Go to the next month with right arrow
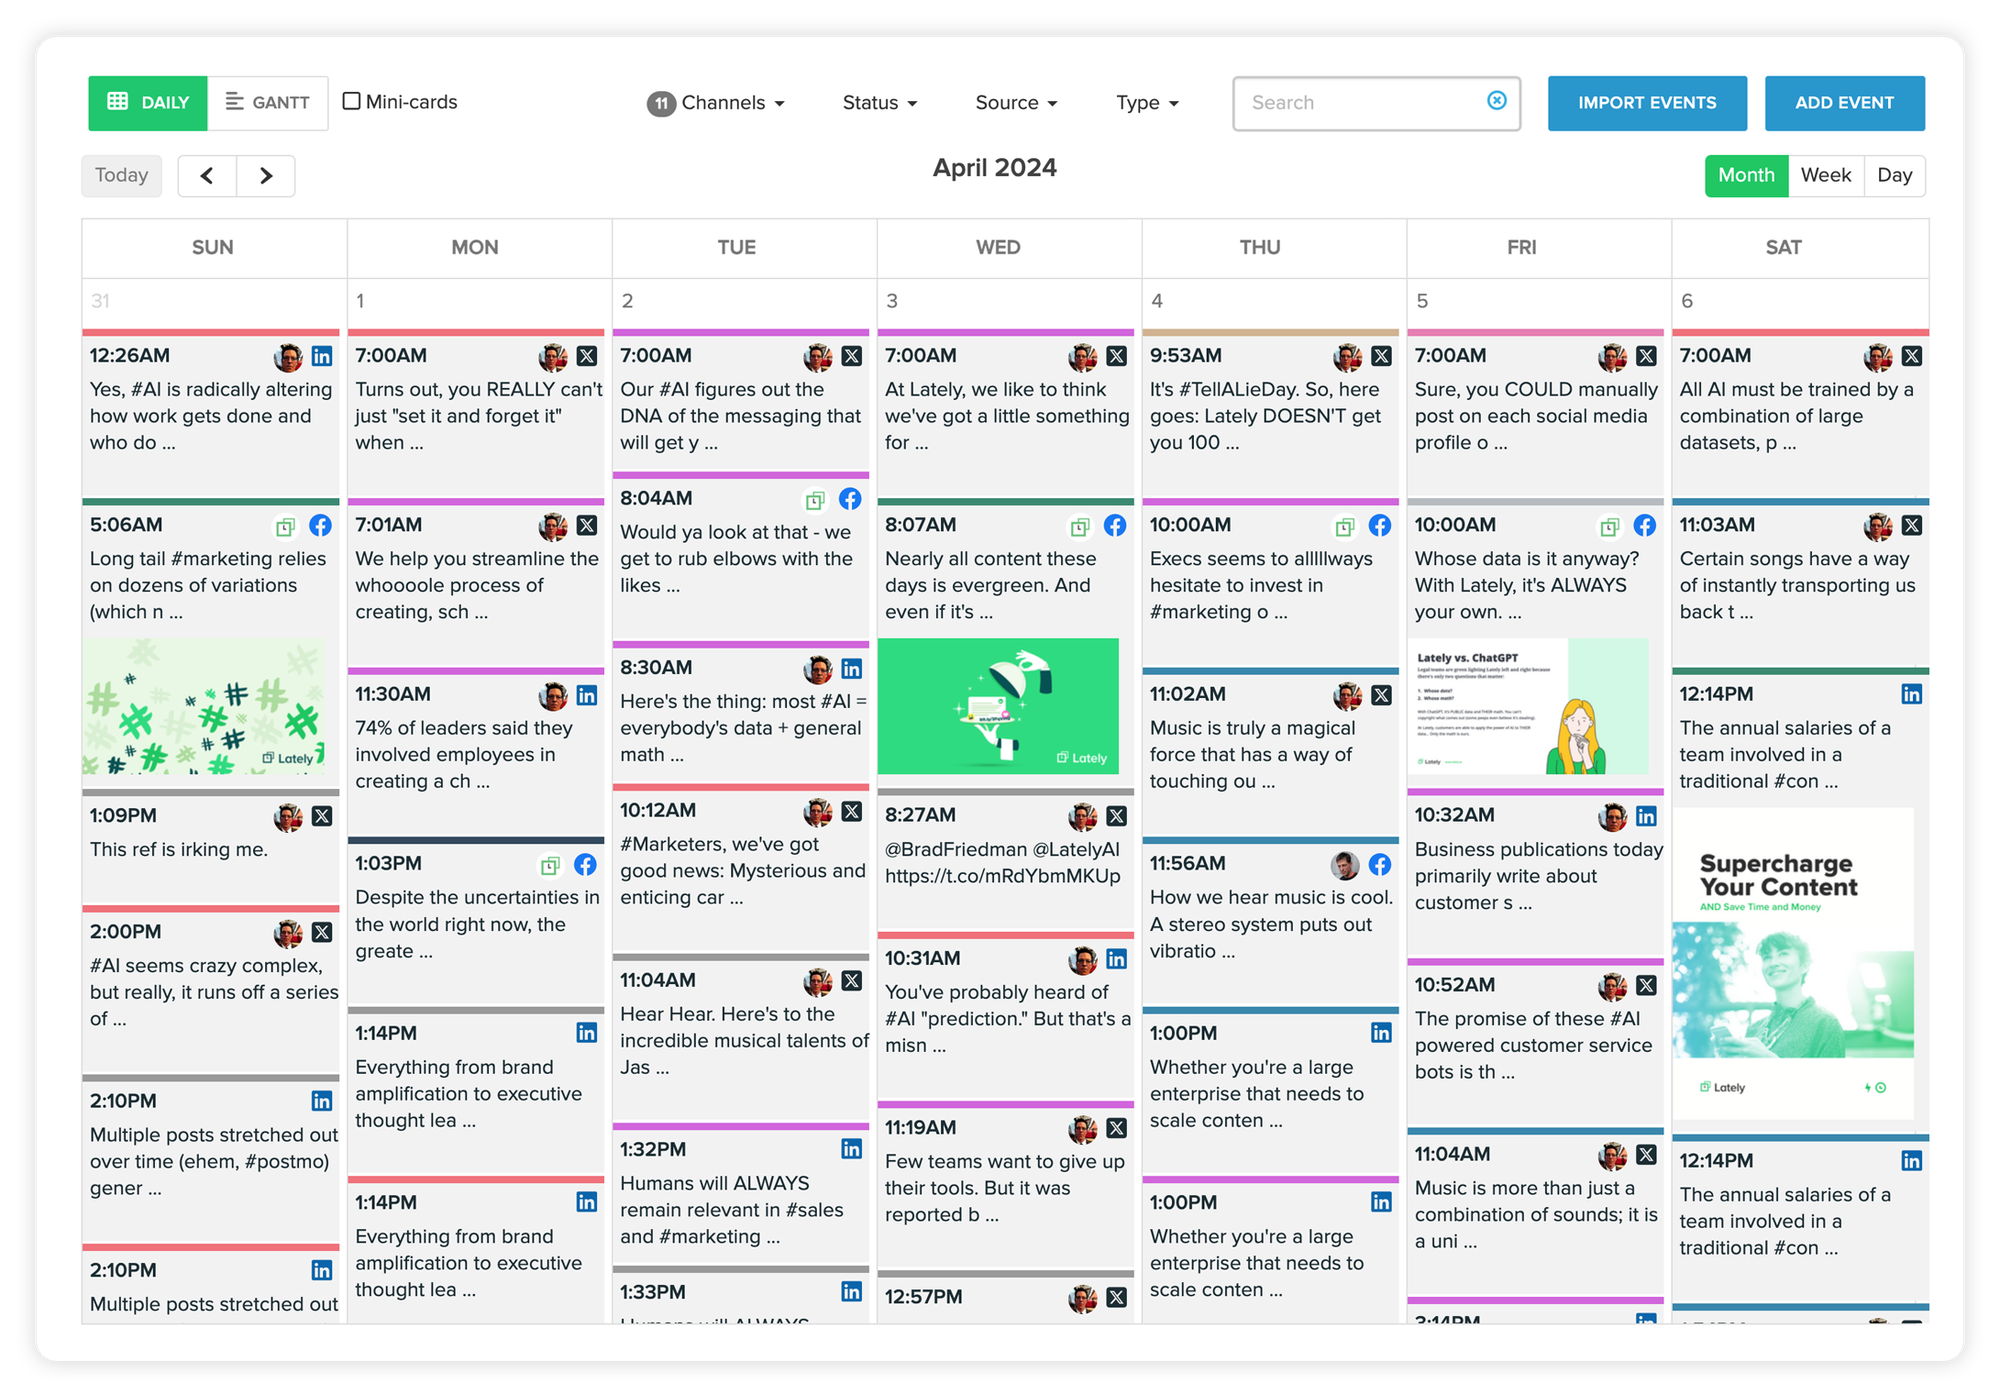Screen dimensions: 2000x1396 [x=266, y=176]
